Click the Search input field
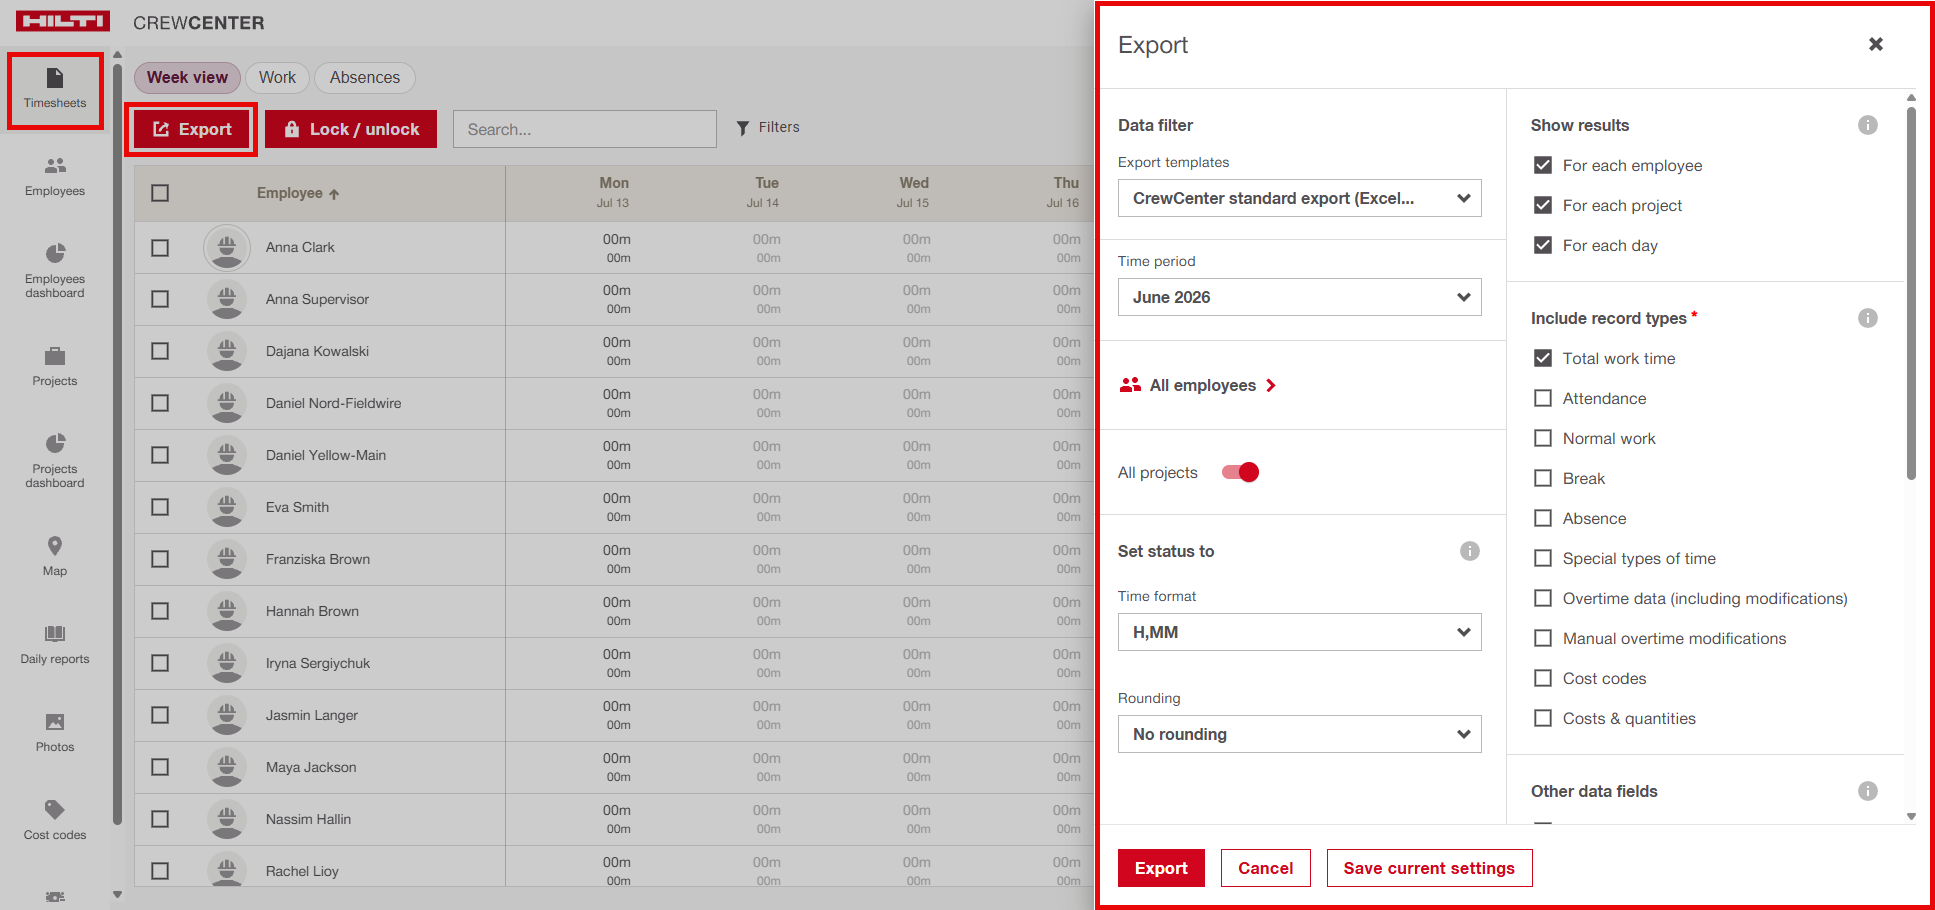This screenshot has width=1935, height=910. coord(585,129)
